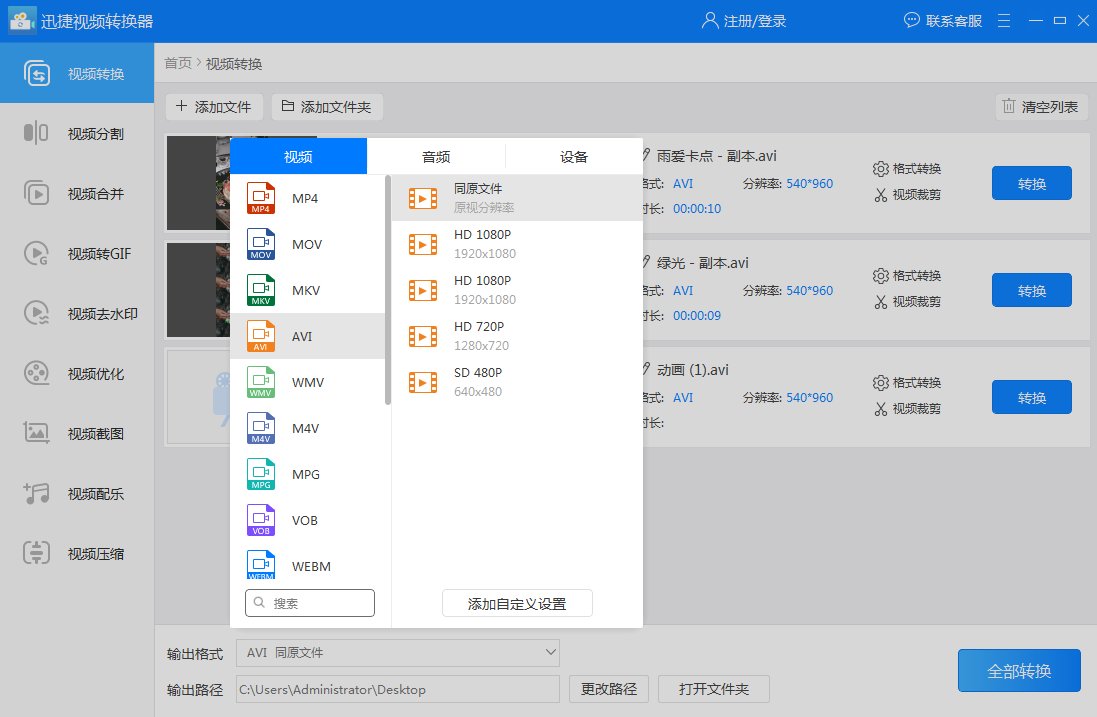This screenshot has width=1097, height=717.
Task: Choose the 视频压缩 compress tool
Action: click(x=77, y=554)
